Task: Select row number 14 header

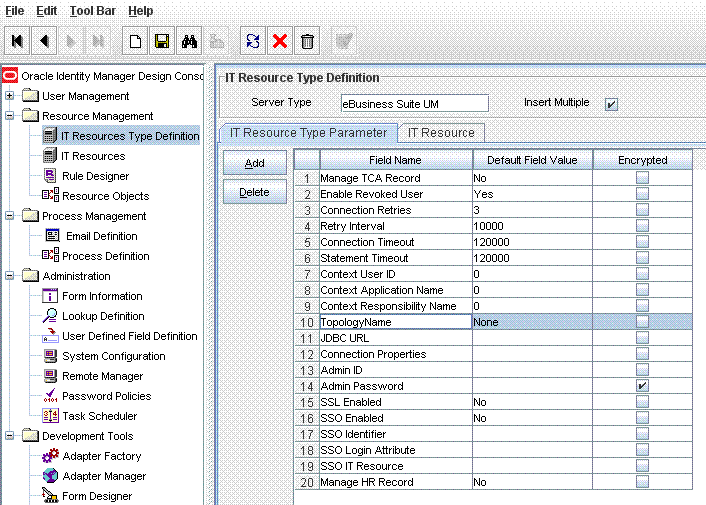Action: 307,386
